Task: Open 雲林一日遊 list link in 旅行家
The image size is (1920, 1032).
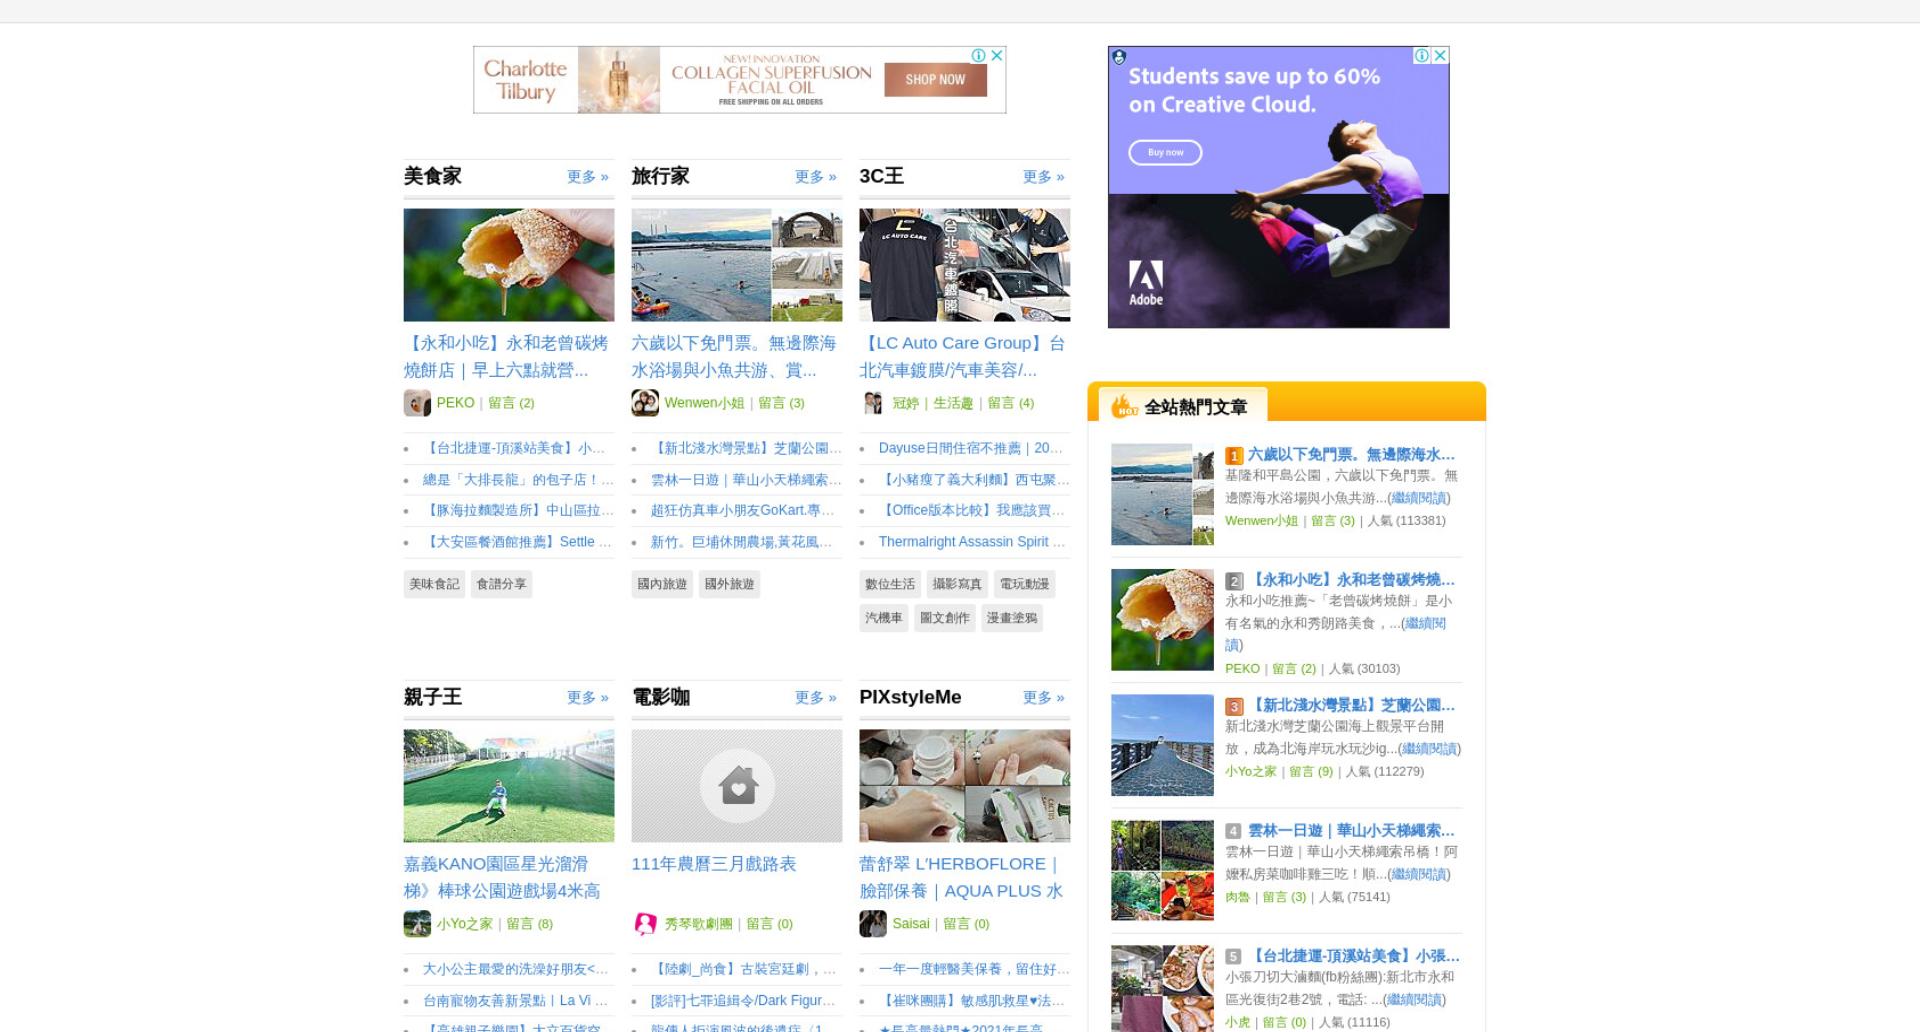Action: 746,480
